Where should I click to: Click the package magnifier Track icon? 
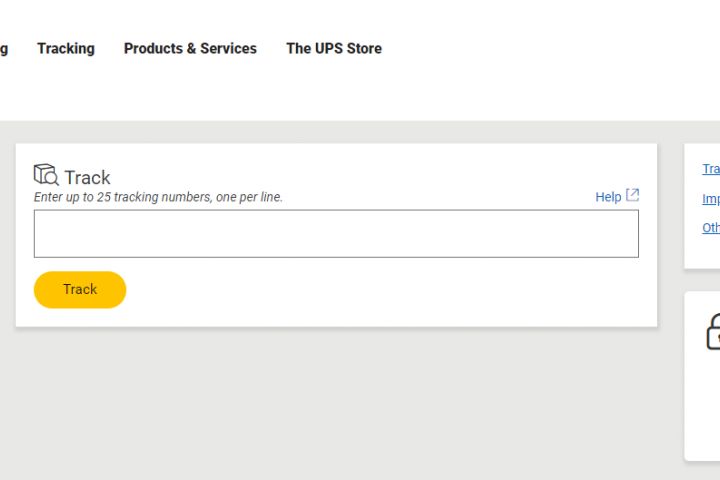[x=46, y=175]
